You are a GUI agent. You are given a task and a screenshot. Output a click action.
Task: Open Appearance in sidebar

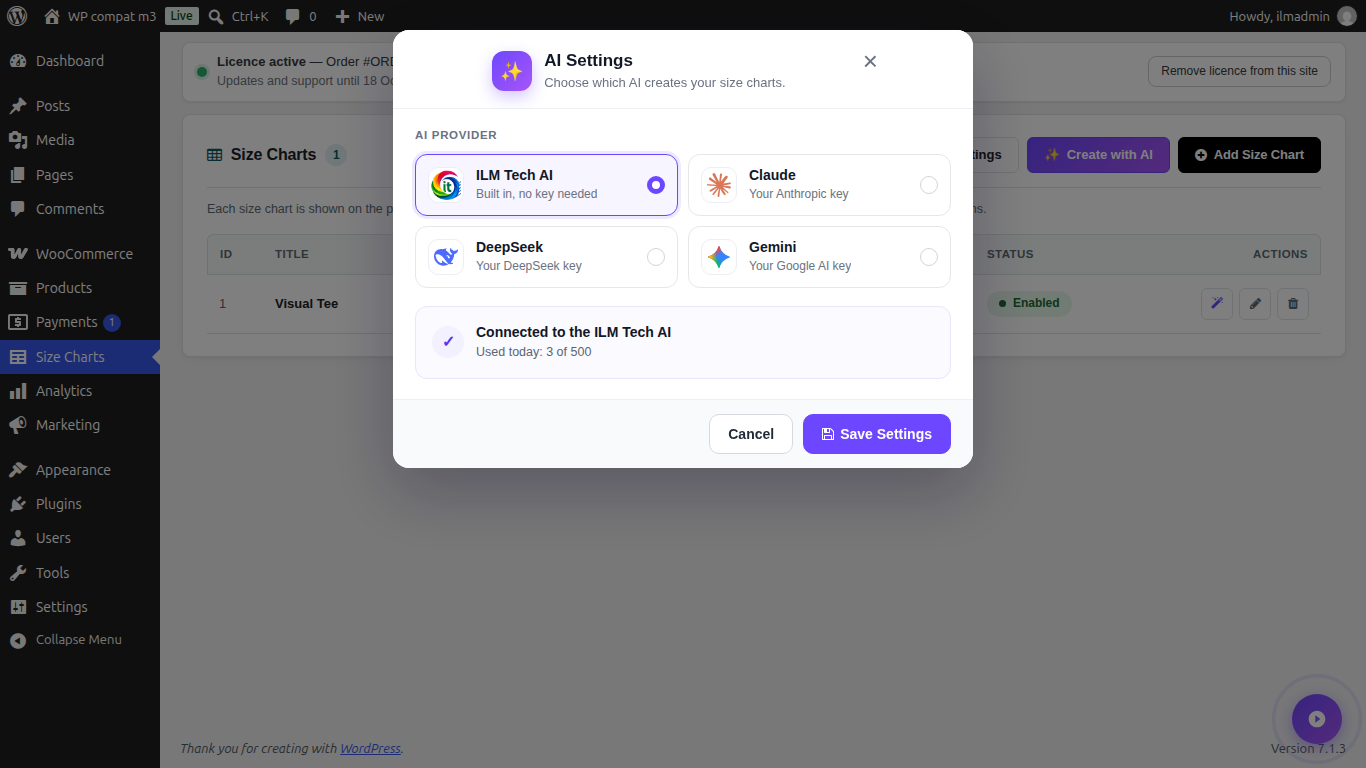click(80, 470)
